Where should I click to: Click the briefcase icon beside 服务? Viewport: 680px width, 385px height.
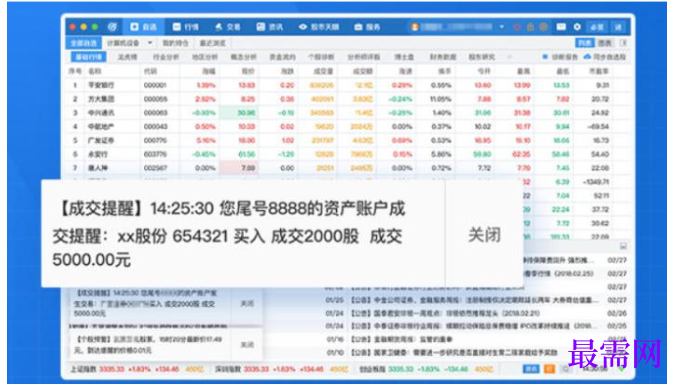click(x=358, y=27)
